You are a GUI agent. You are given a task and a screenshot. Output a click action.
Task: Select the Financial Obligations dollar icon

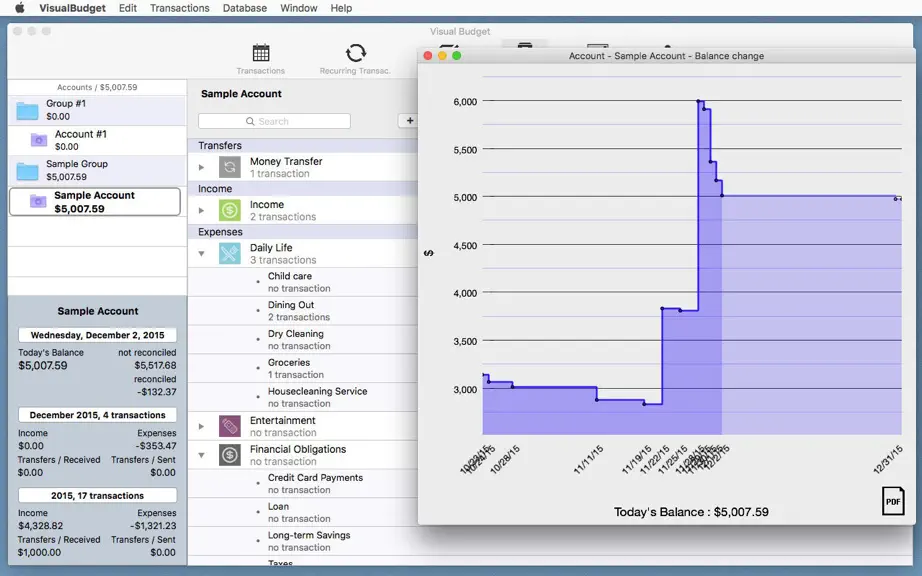[x=229, y=455]
